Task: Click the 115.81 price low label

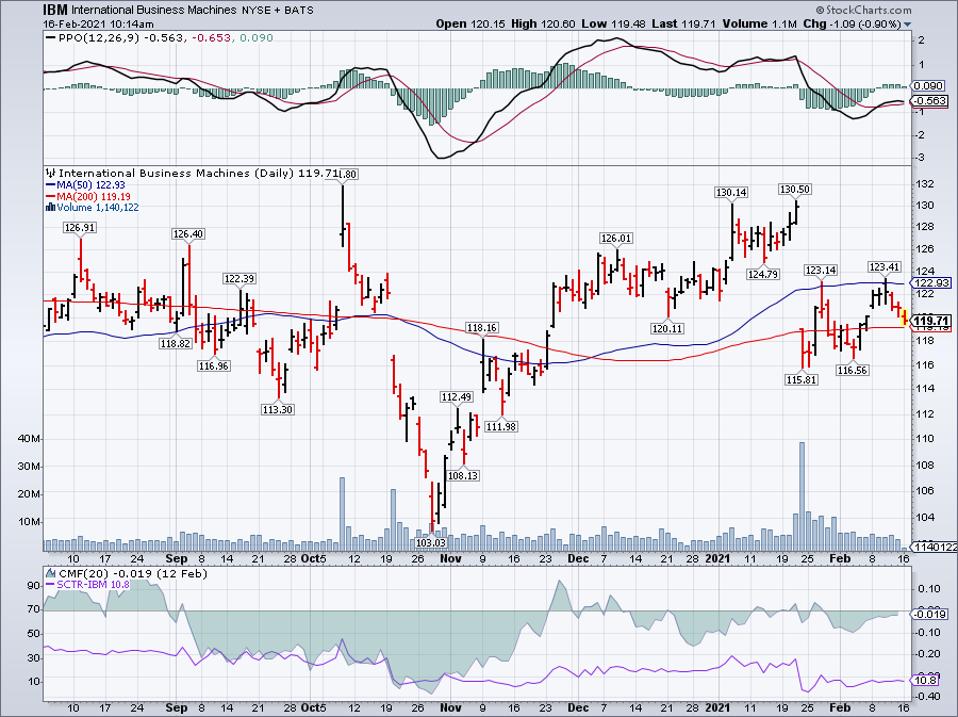Action: tap(801, 380)
